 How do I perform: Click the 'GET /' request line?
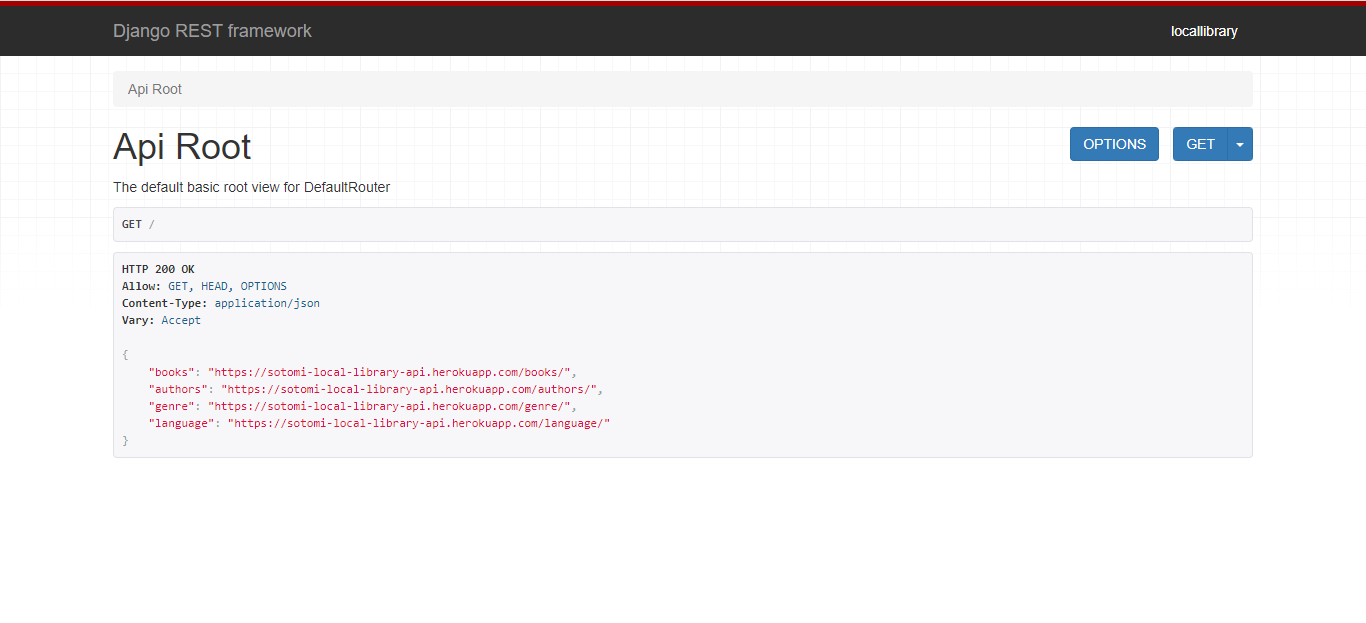click(138, 224)
